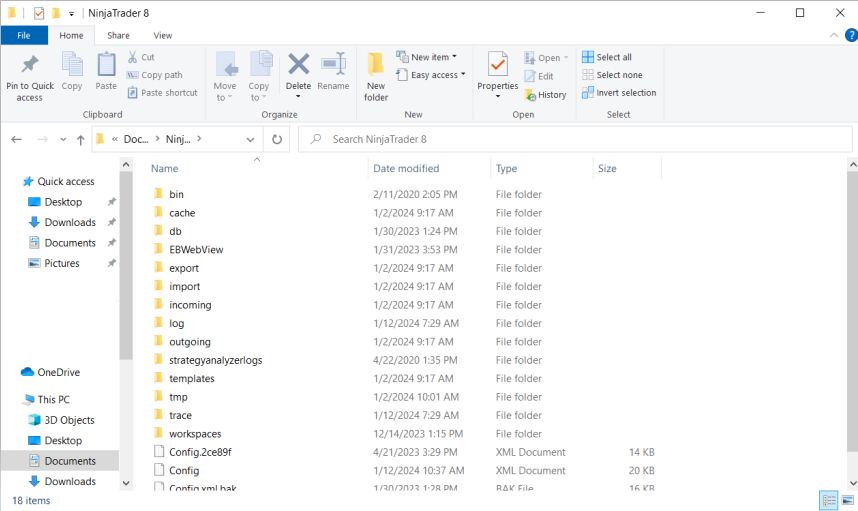Open Easy access dropdown
This screenshot has height=511, width=858.
[431, 75]
